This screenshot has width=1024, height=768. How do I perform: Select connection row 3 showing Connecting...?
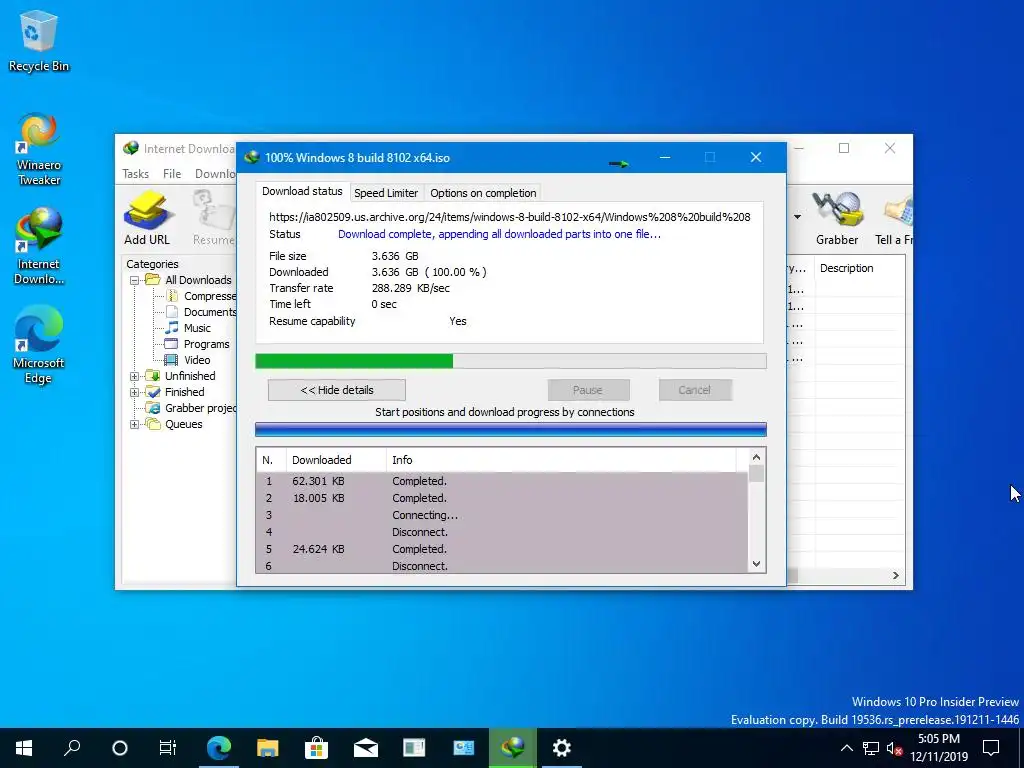coord(502,515)
